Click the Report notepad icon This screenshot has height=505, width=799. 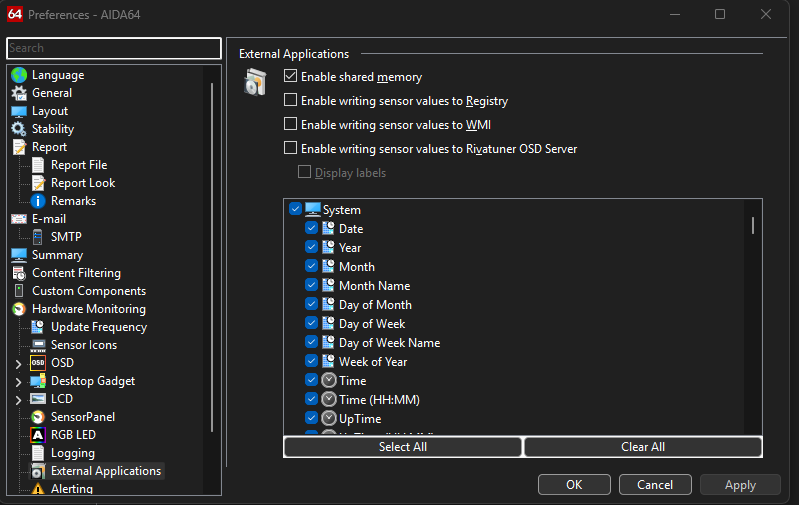(19, 147)
